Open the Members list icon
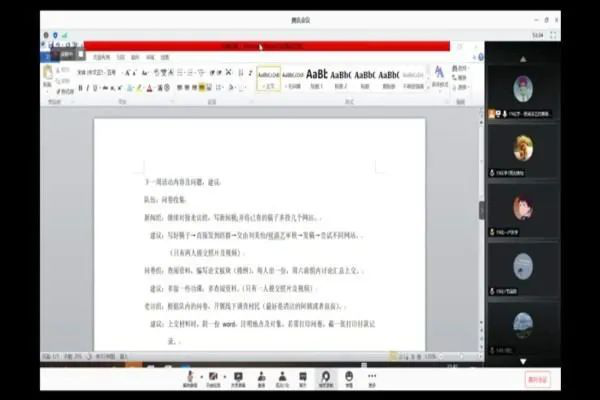The width and height of the screenshot is (600, 400). [x=282, y=378]
